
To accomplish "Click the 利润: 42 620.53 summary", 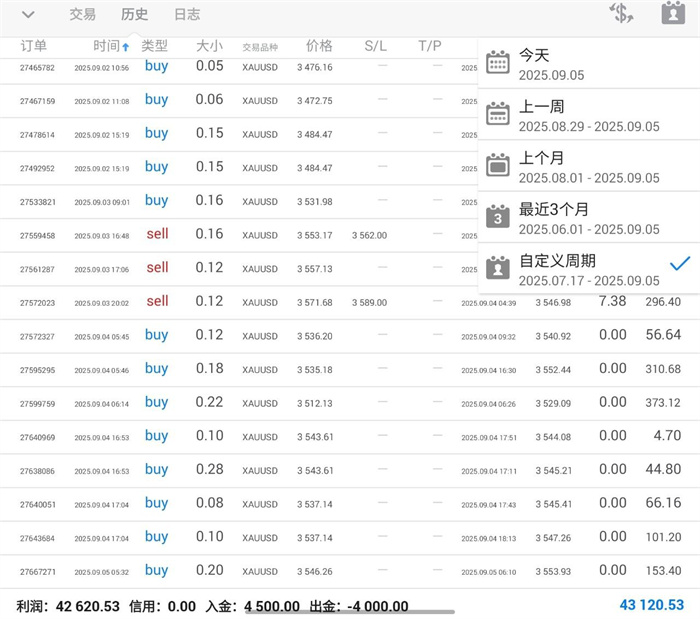I will (x=68, y=606).
